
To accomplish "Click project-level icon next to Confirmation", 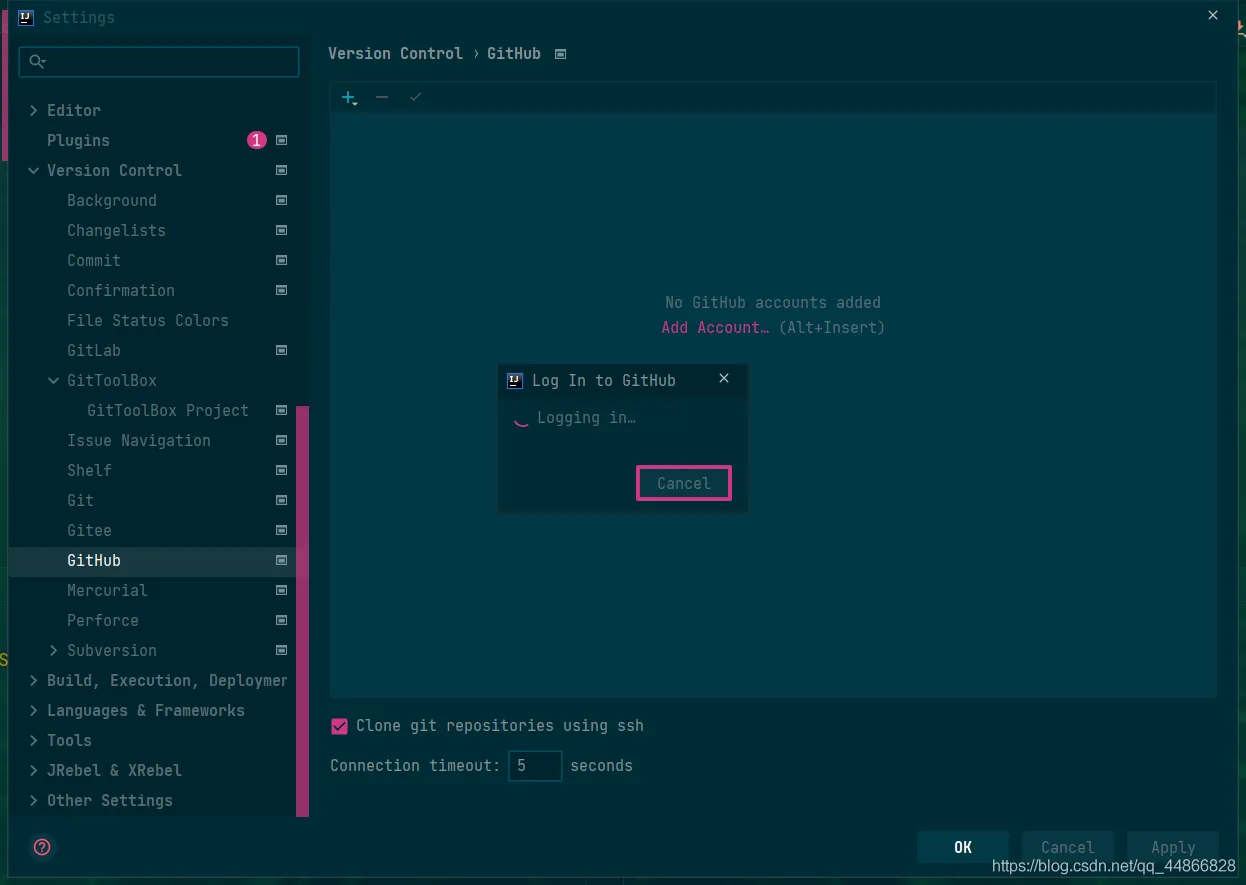I will click(x=282, y=291).
